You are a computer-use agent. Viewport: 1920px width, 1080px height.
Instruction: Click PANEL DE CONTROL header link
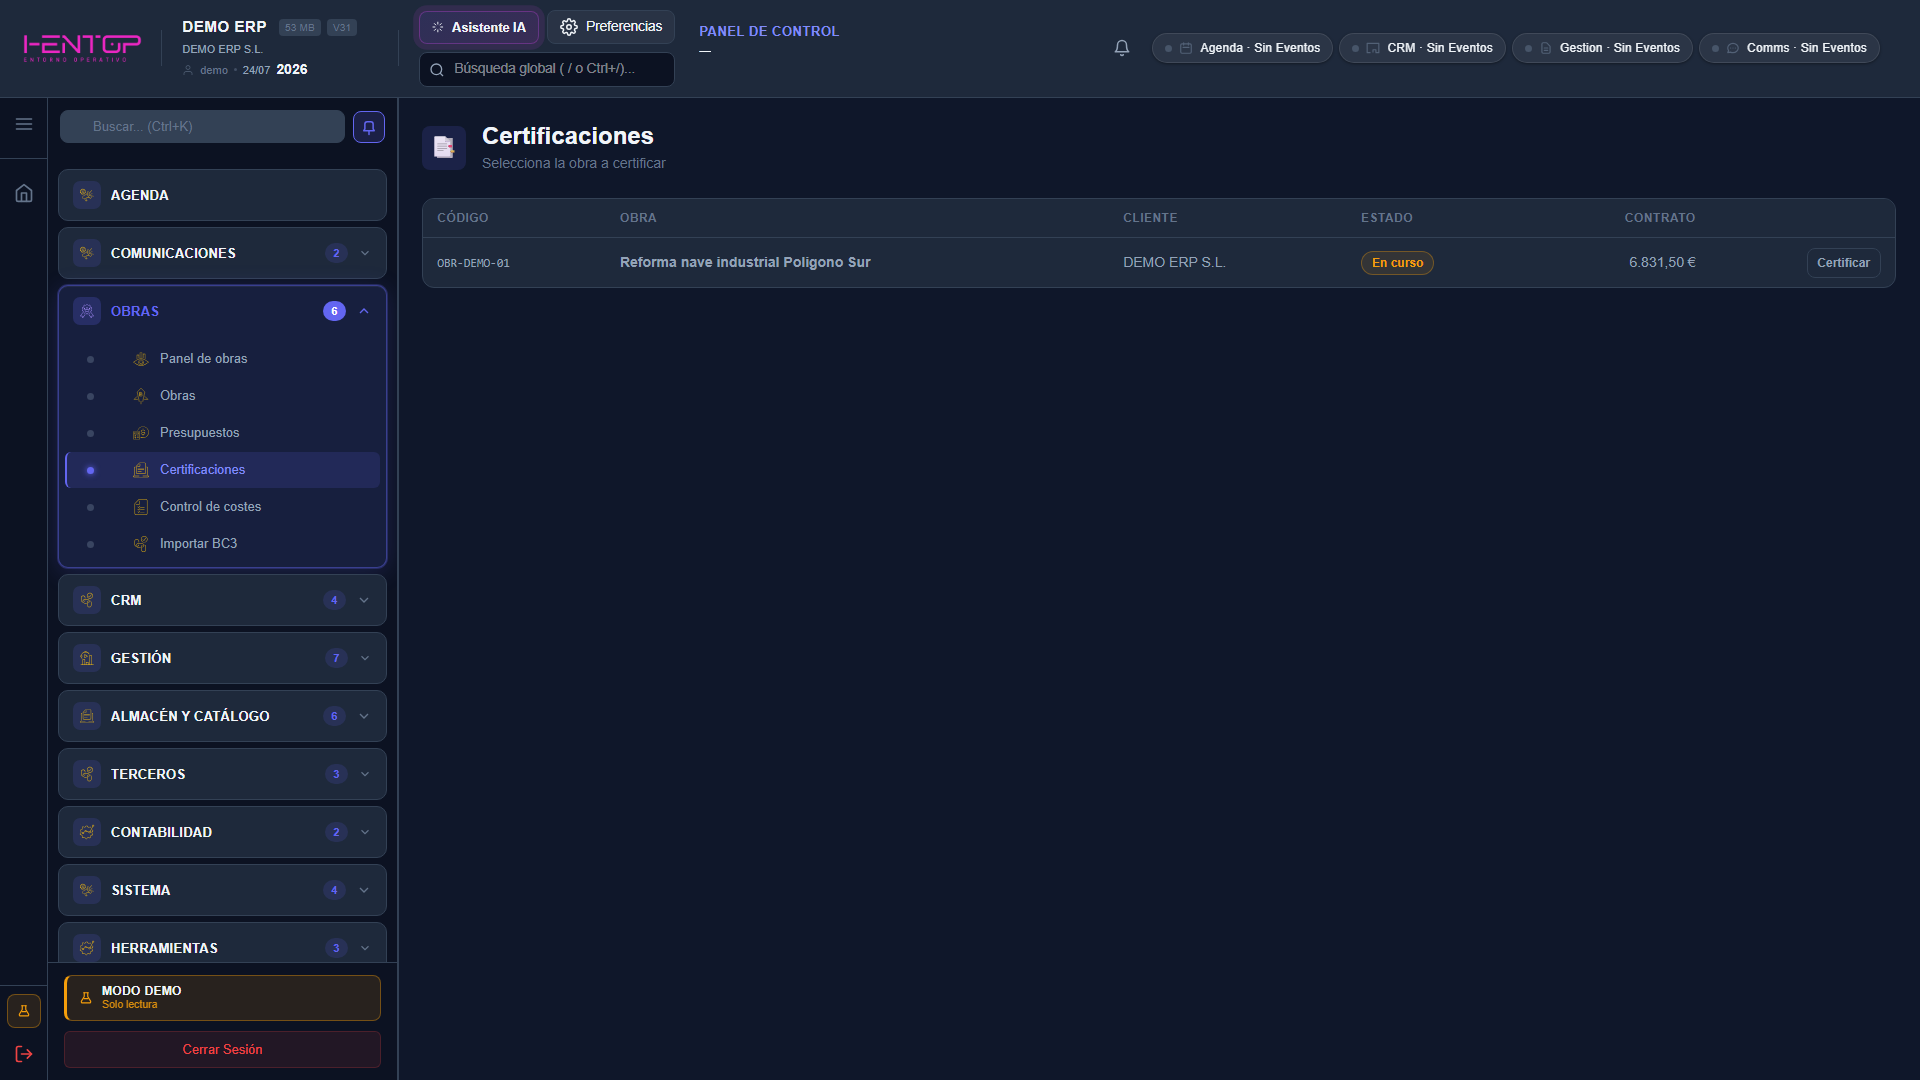pyautogui.click(x=769, y=31)
